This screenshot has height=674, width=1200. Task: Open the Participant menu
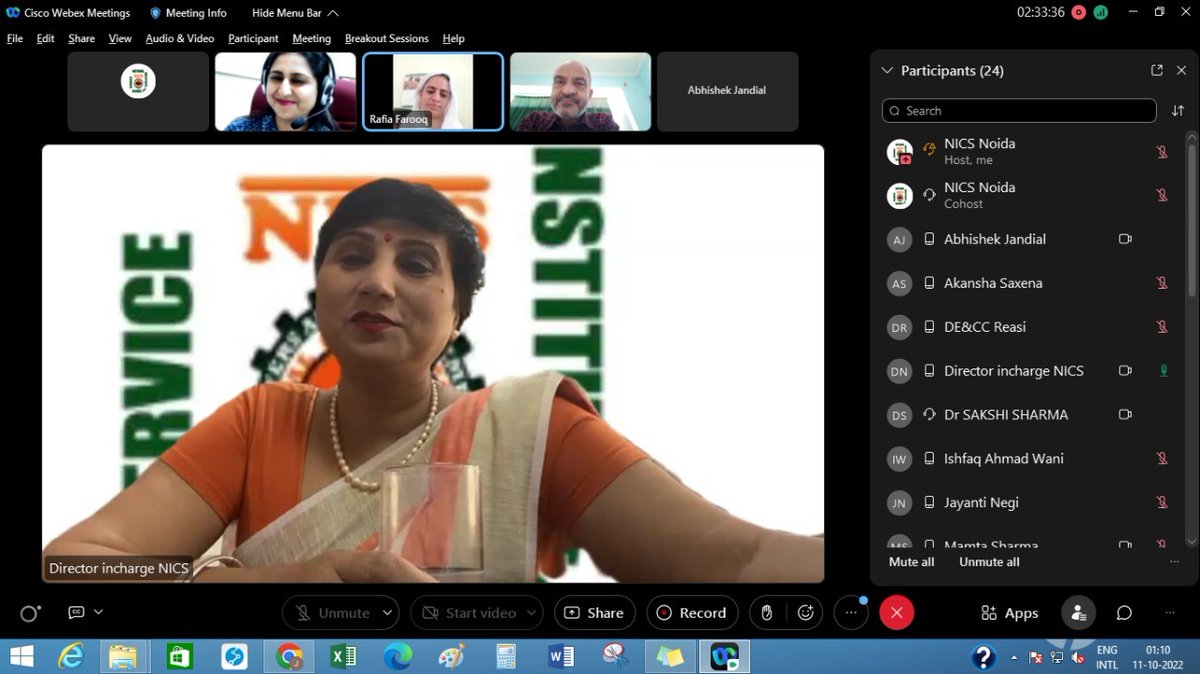click(x=253, y=39)
